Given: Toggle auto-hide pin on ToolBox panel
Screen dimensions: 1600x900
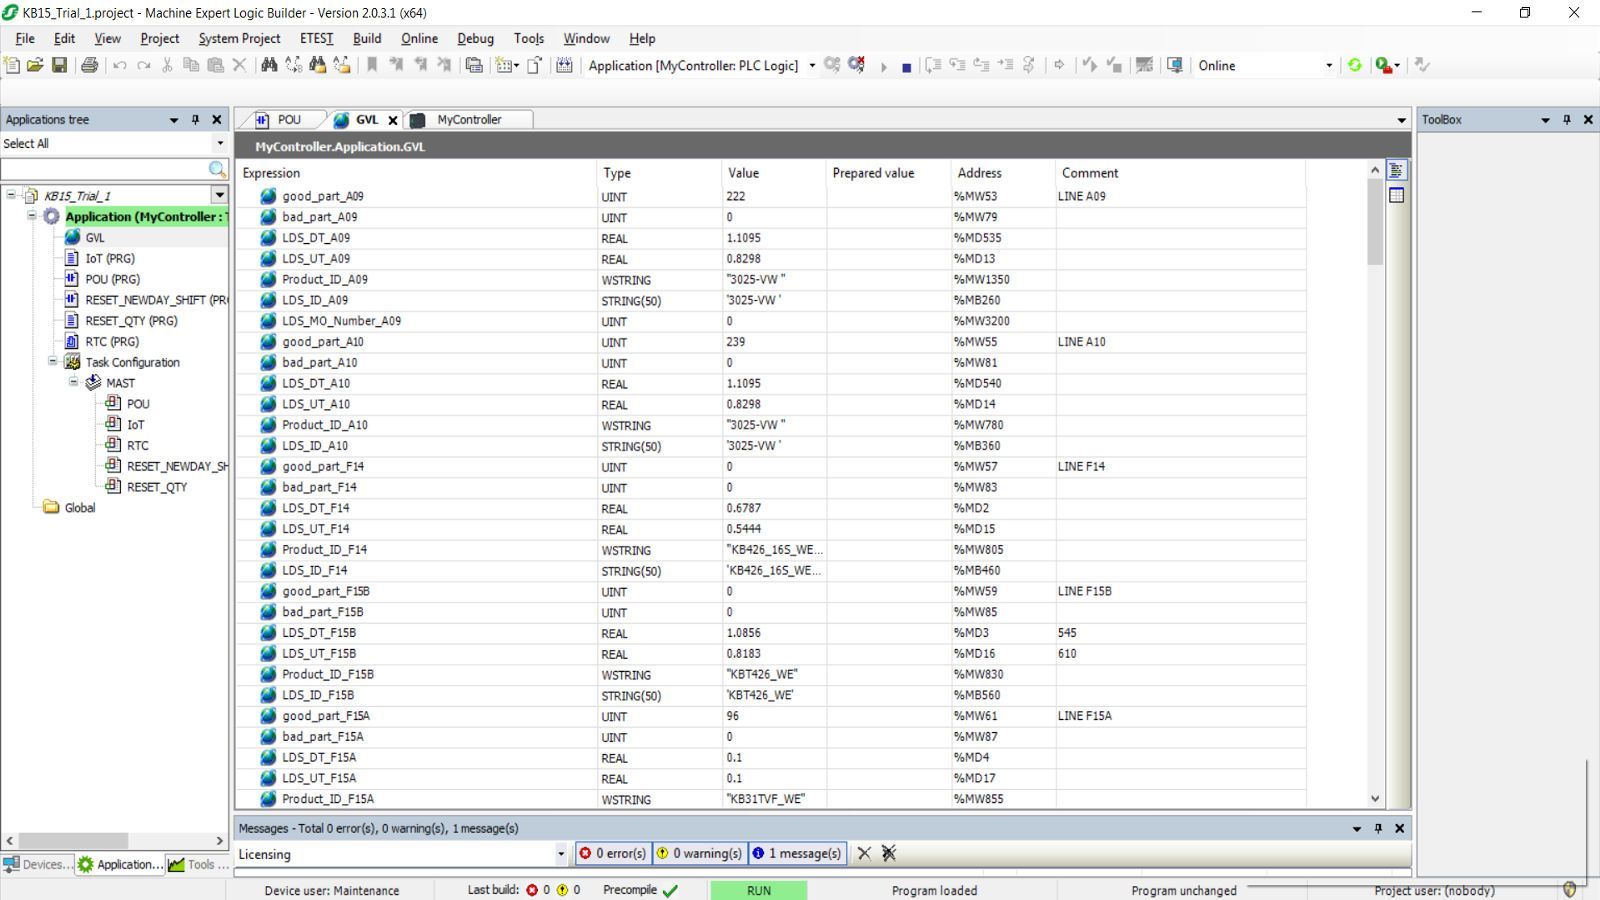Looking at the screenshot, I should click(x=1566, y=120).
